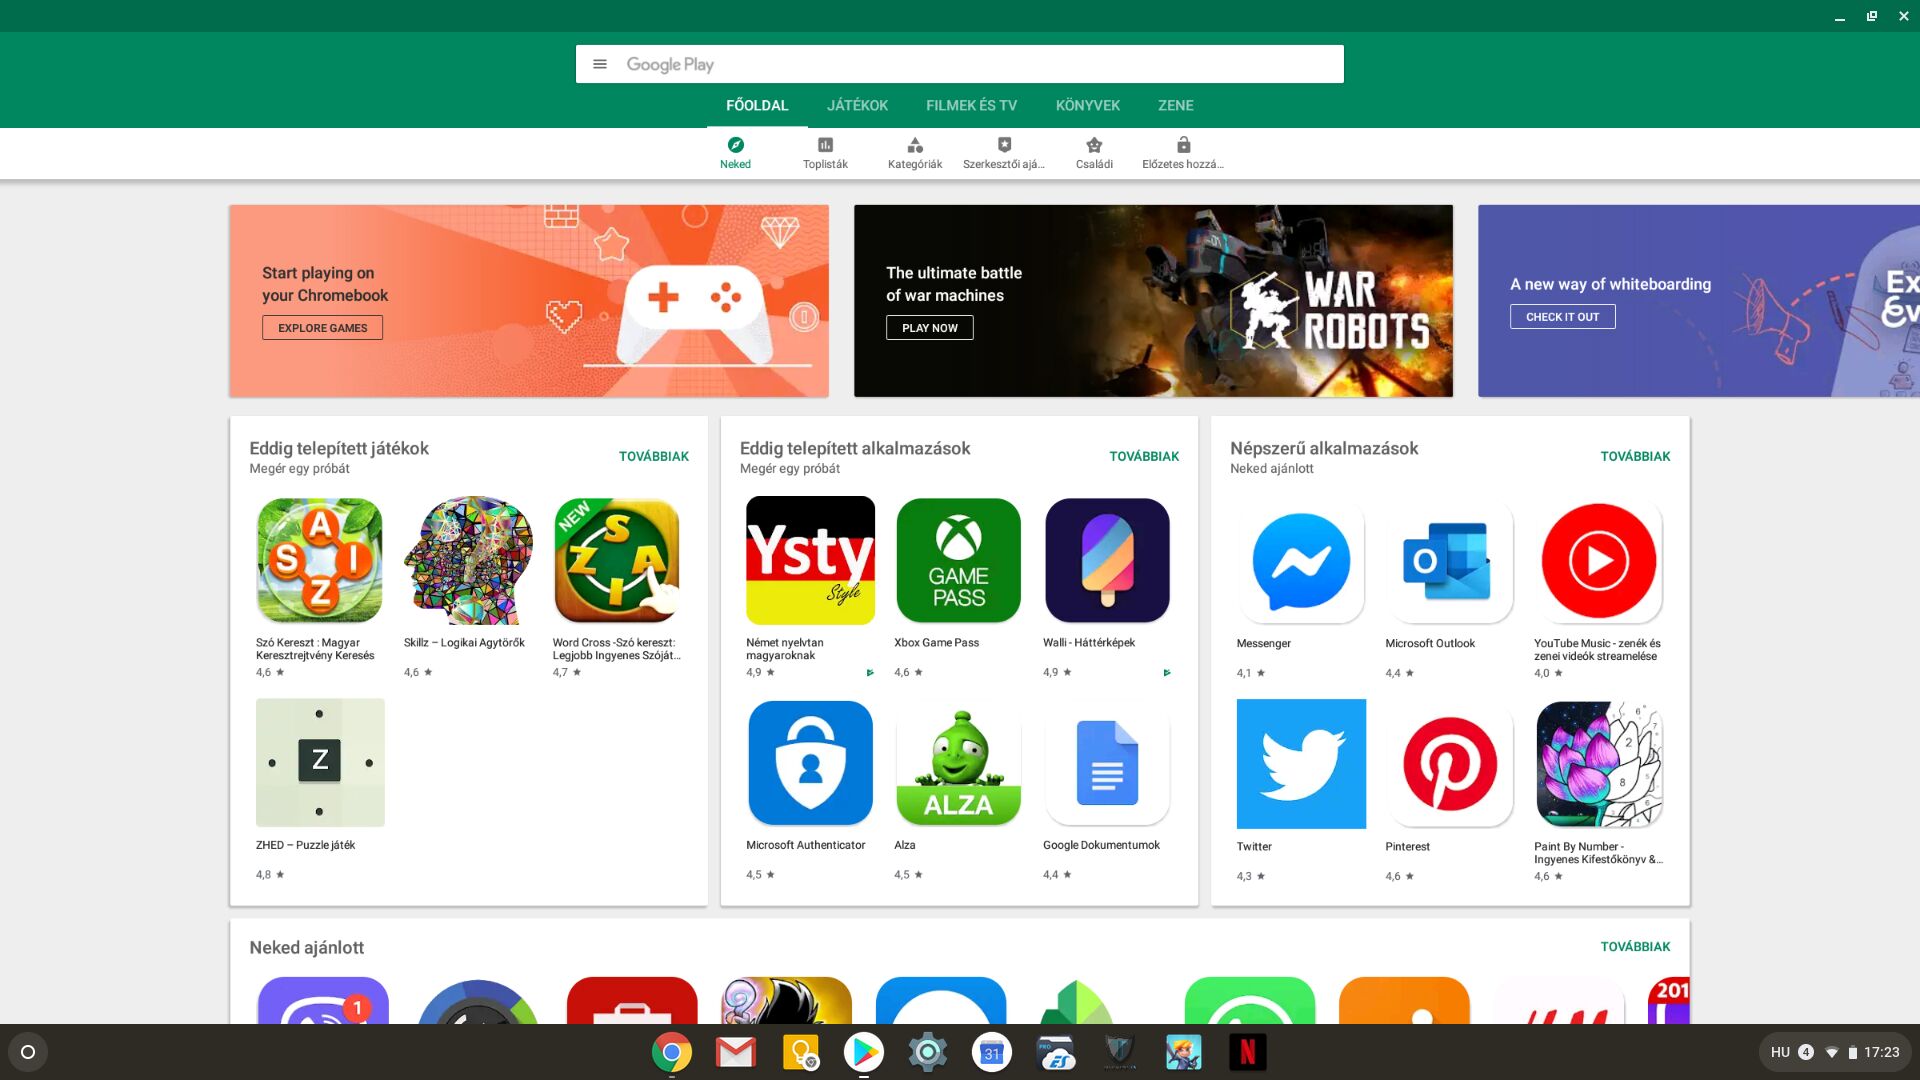Open Előzetes hozzáférés lock icon
This screenshot has width=1920, height=1080.
pos(1183,145)
